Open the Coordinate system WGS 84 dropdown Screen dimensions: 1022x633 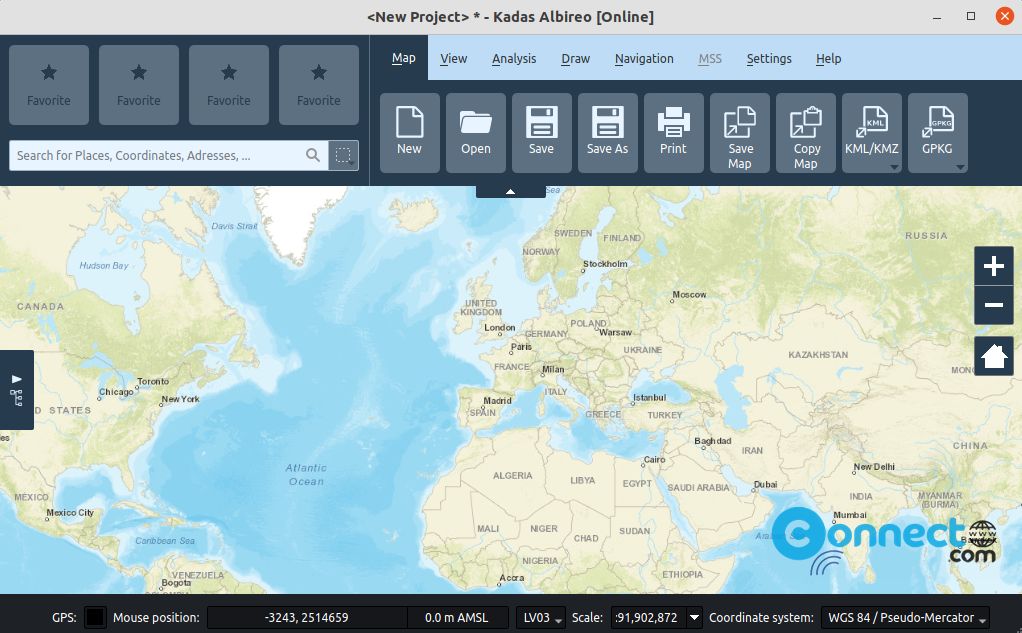[905, 617]
